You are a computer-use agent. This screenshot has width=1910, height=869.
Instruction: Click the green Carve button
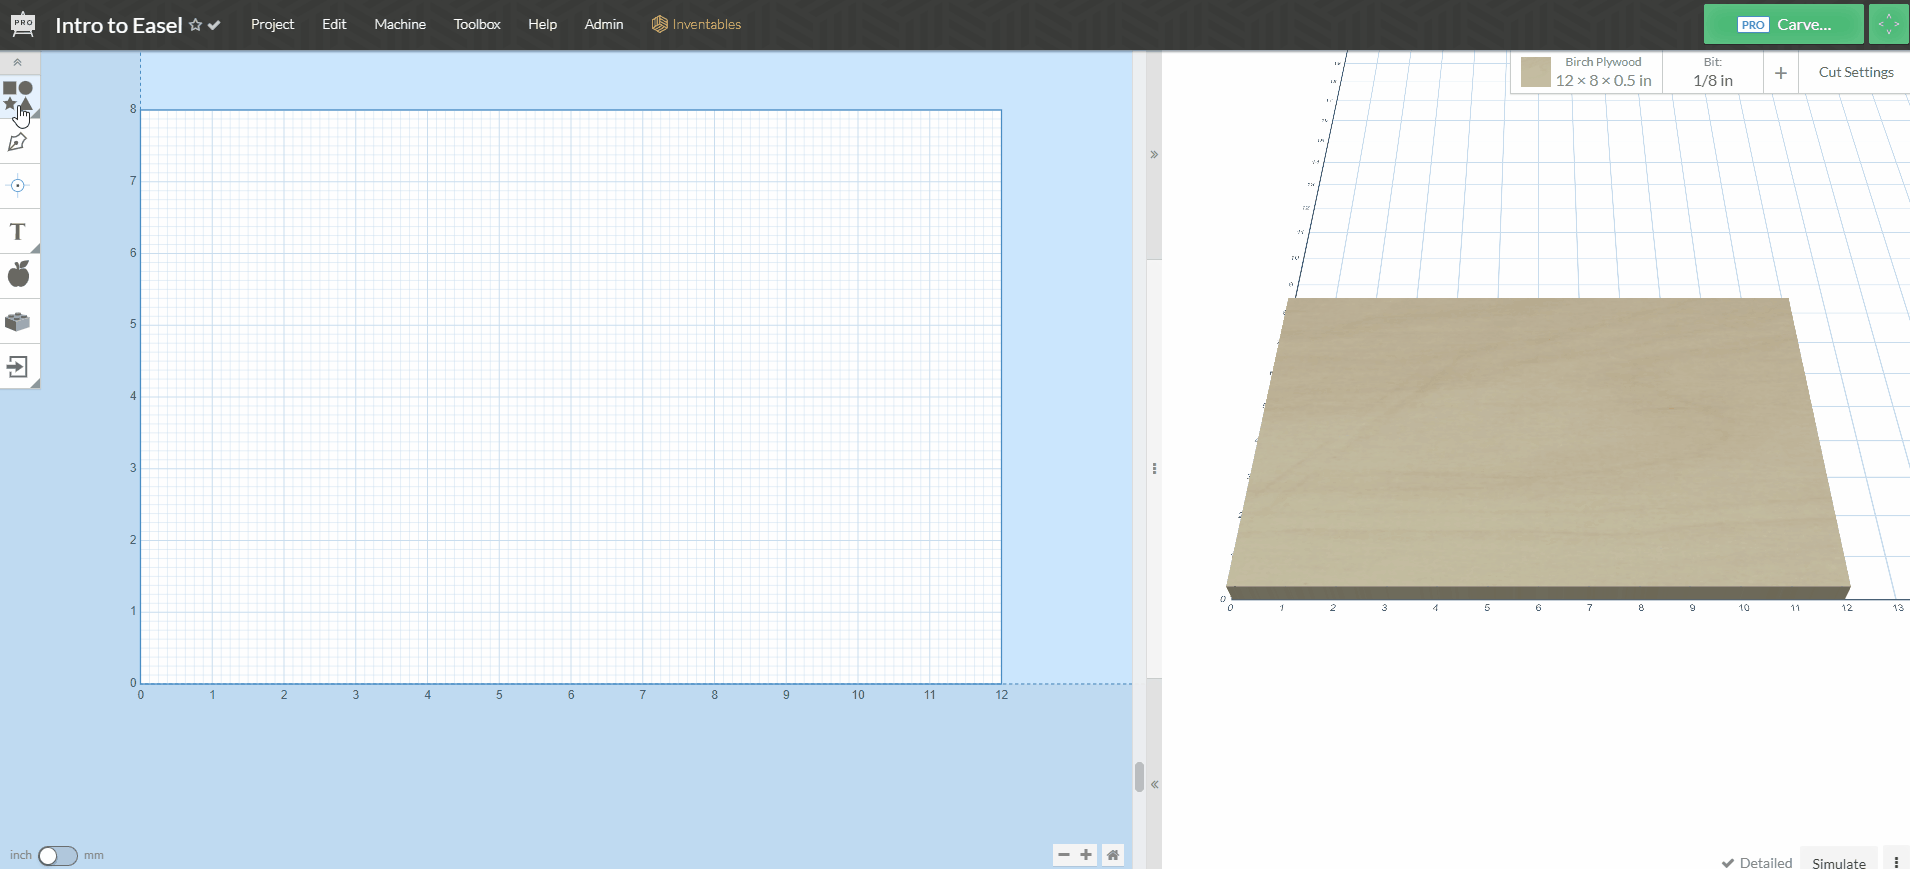(1784, 24)
